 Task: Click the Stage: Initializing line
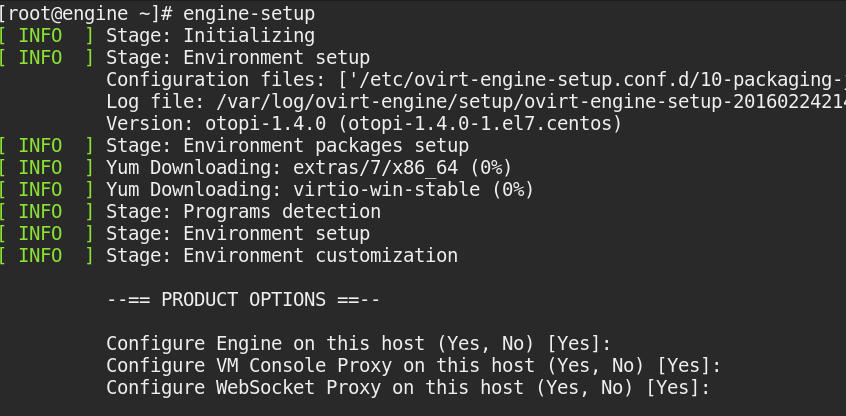[210, 36]
